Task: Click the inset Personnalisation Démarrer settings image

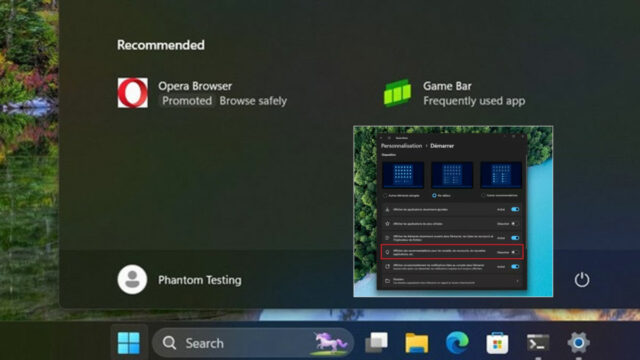Action: pyautogui.click(x=453, y=211)
